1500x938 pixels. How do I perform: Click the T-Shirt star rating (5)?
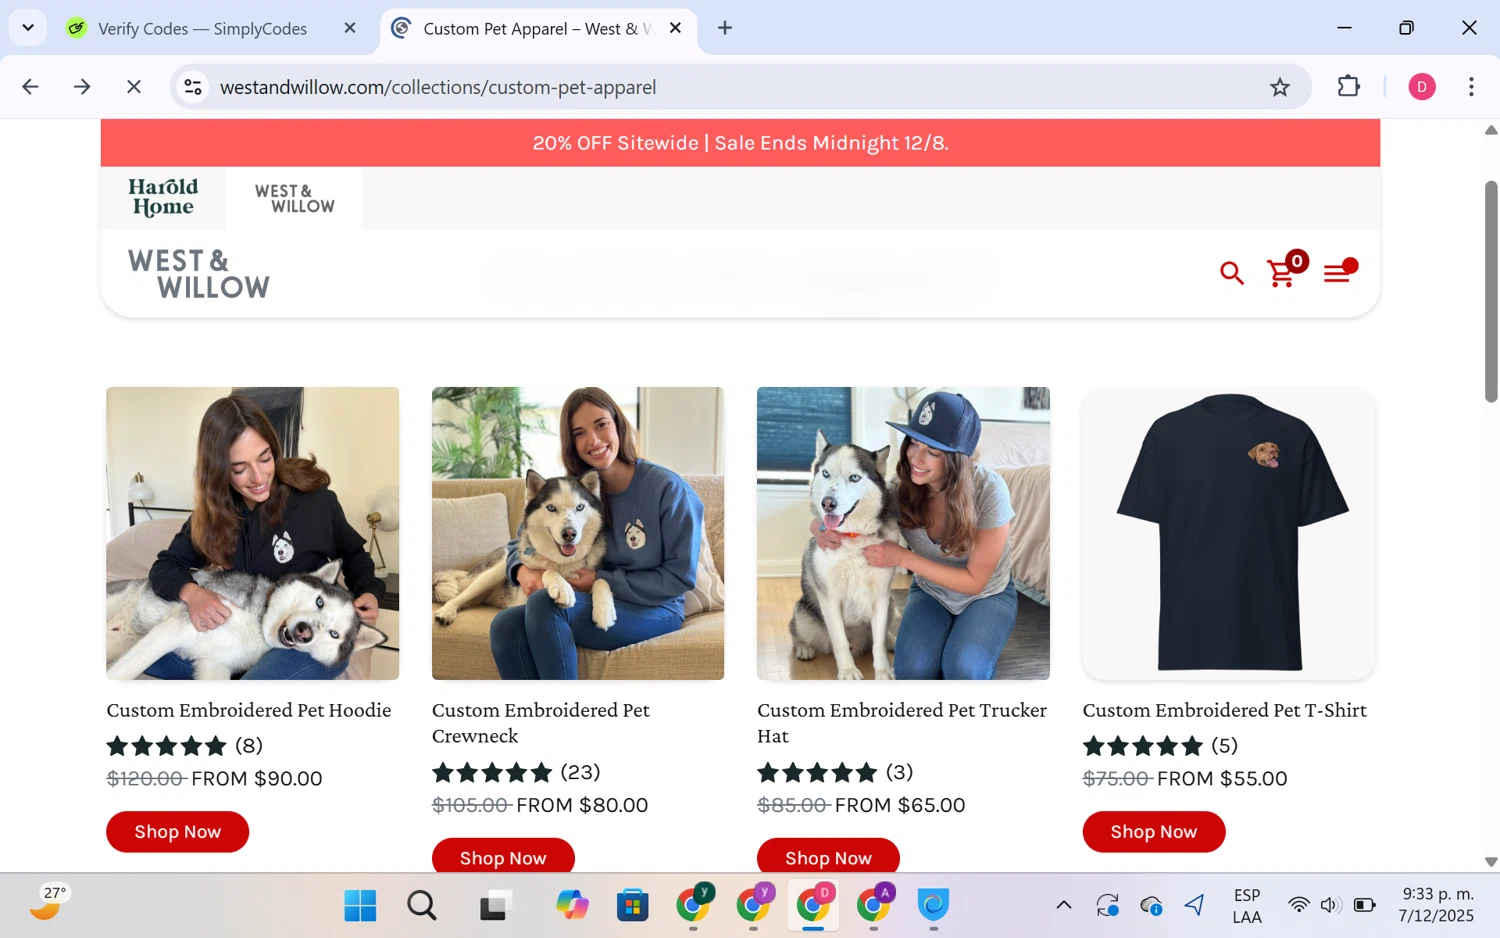1160,746
